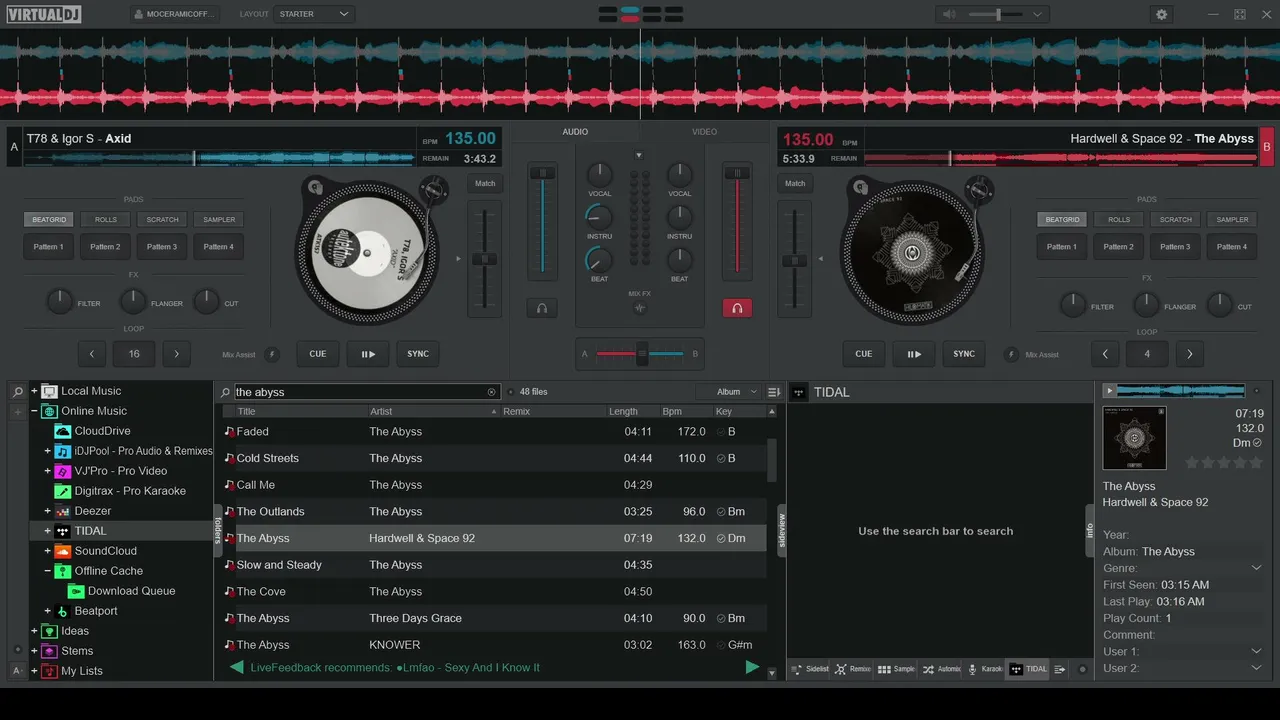The height and width of the screenshot is (720, 1280).
Task: Switch mixer to VIDEO tab
Action: 704,132
